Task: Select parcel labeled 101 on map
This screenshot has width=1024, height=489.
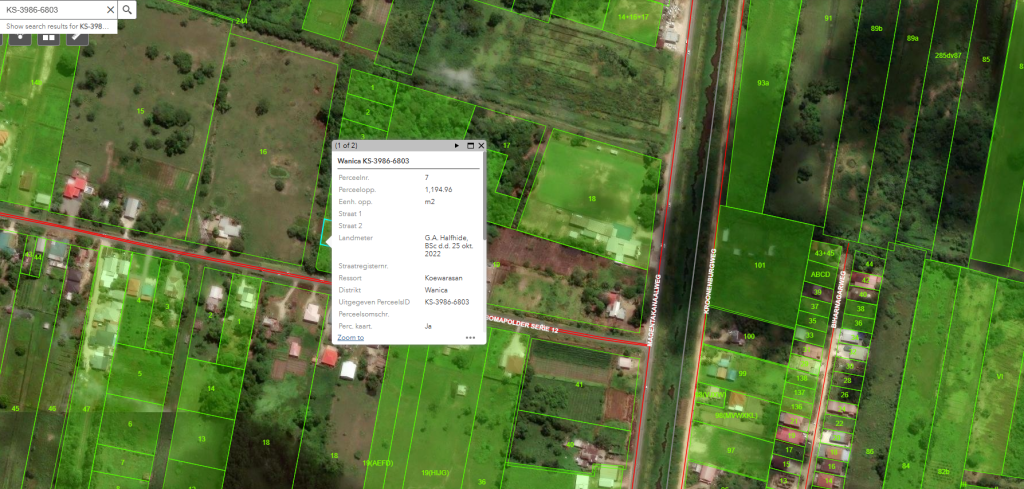Action: click(x=760, y=265)
